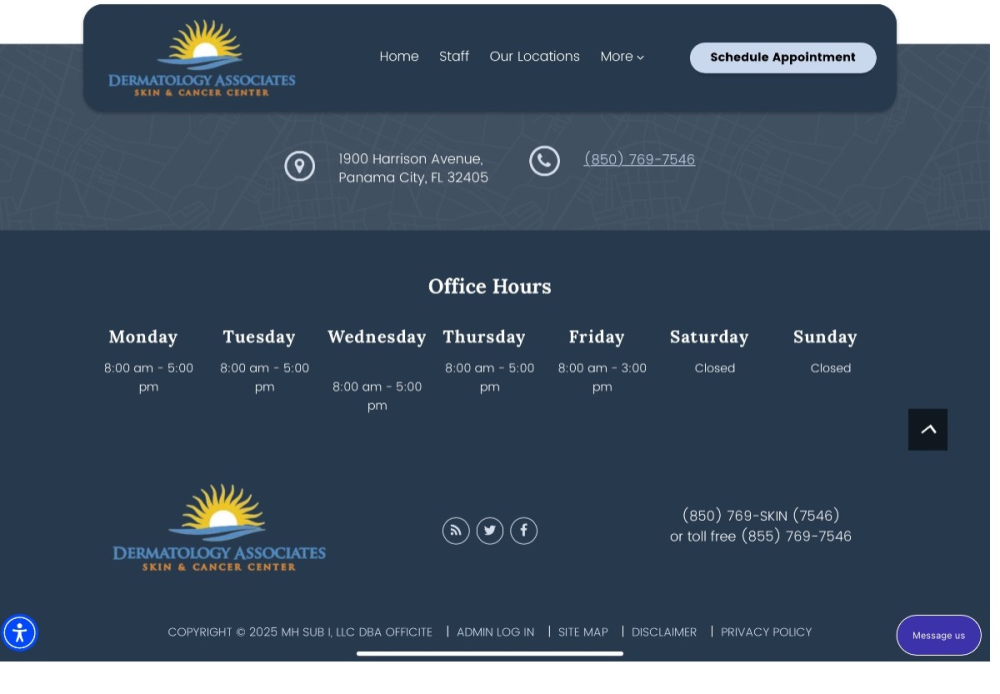Click the Saturday column heading
This screenshot has width=1000, height=694.
(709, 337)
